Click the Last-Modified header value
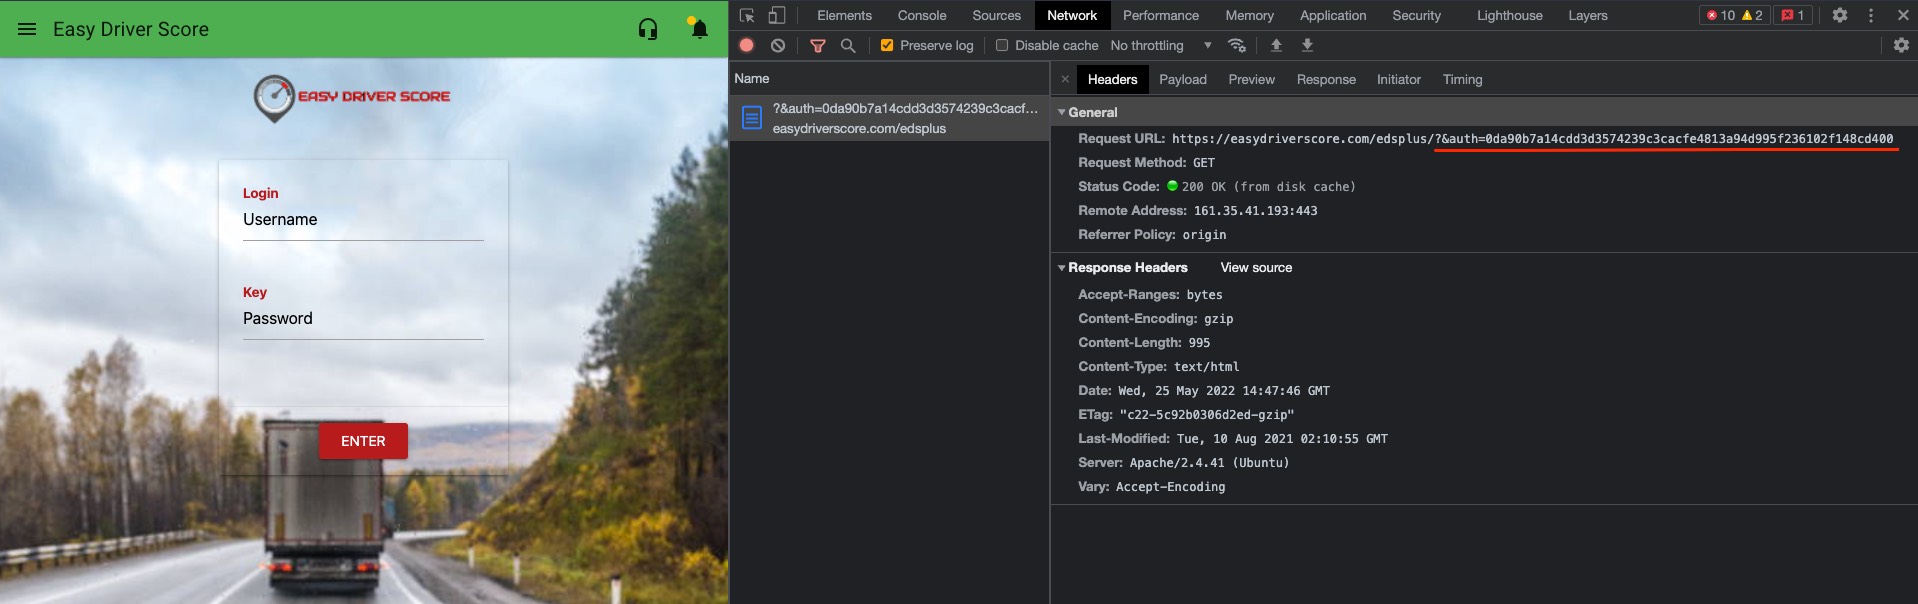 (1282, 439)
